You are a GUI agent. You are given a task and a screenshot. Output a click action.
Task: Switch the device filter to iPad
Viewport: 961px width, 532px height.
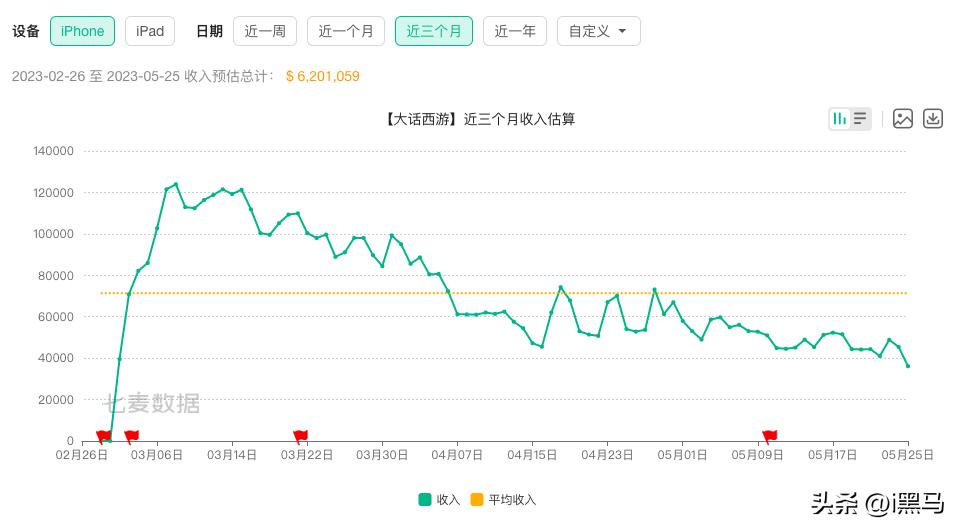click(150, 31)
